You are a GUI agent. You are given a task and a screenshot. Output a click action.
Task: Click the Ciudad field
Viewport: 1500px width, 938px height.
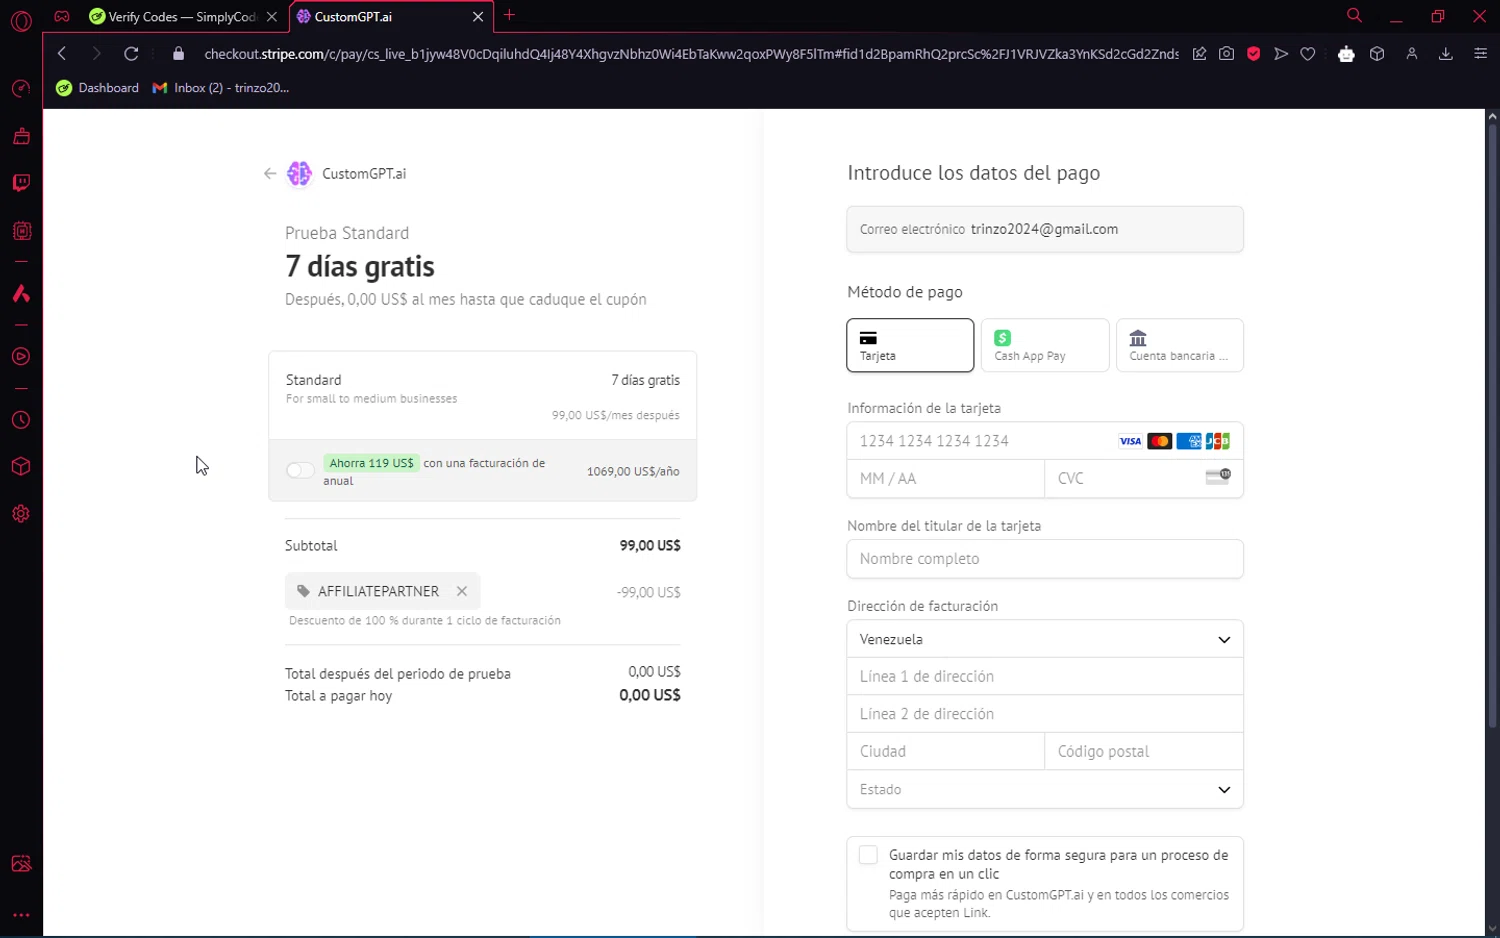pos(945,751)
